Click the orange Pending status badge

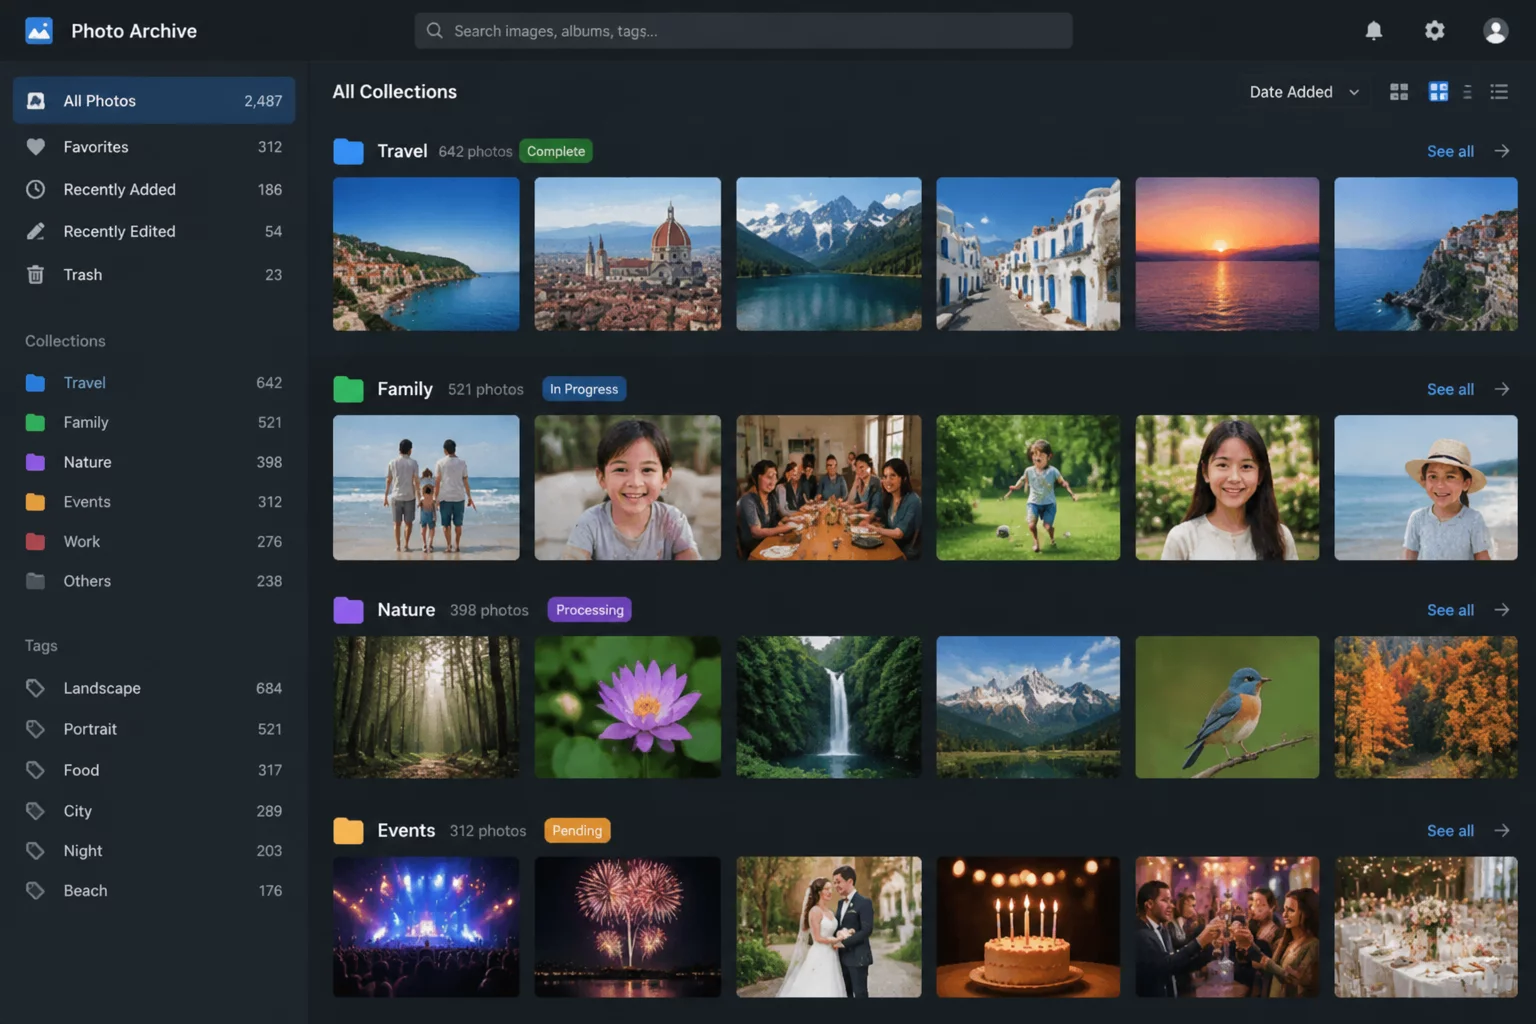tap(577, 831)
